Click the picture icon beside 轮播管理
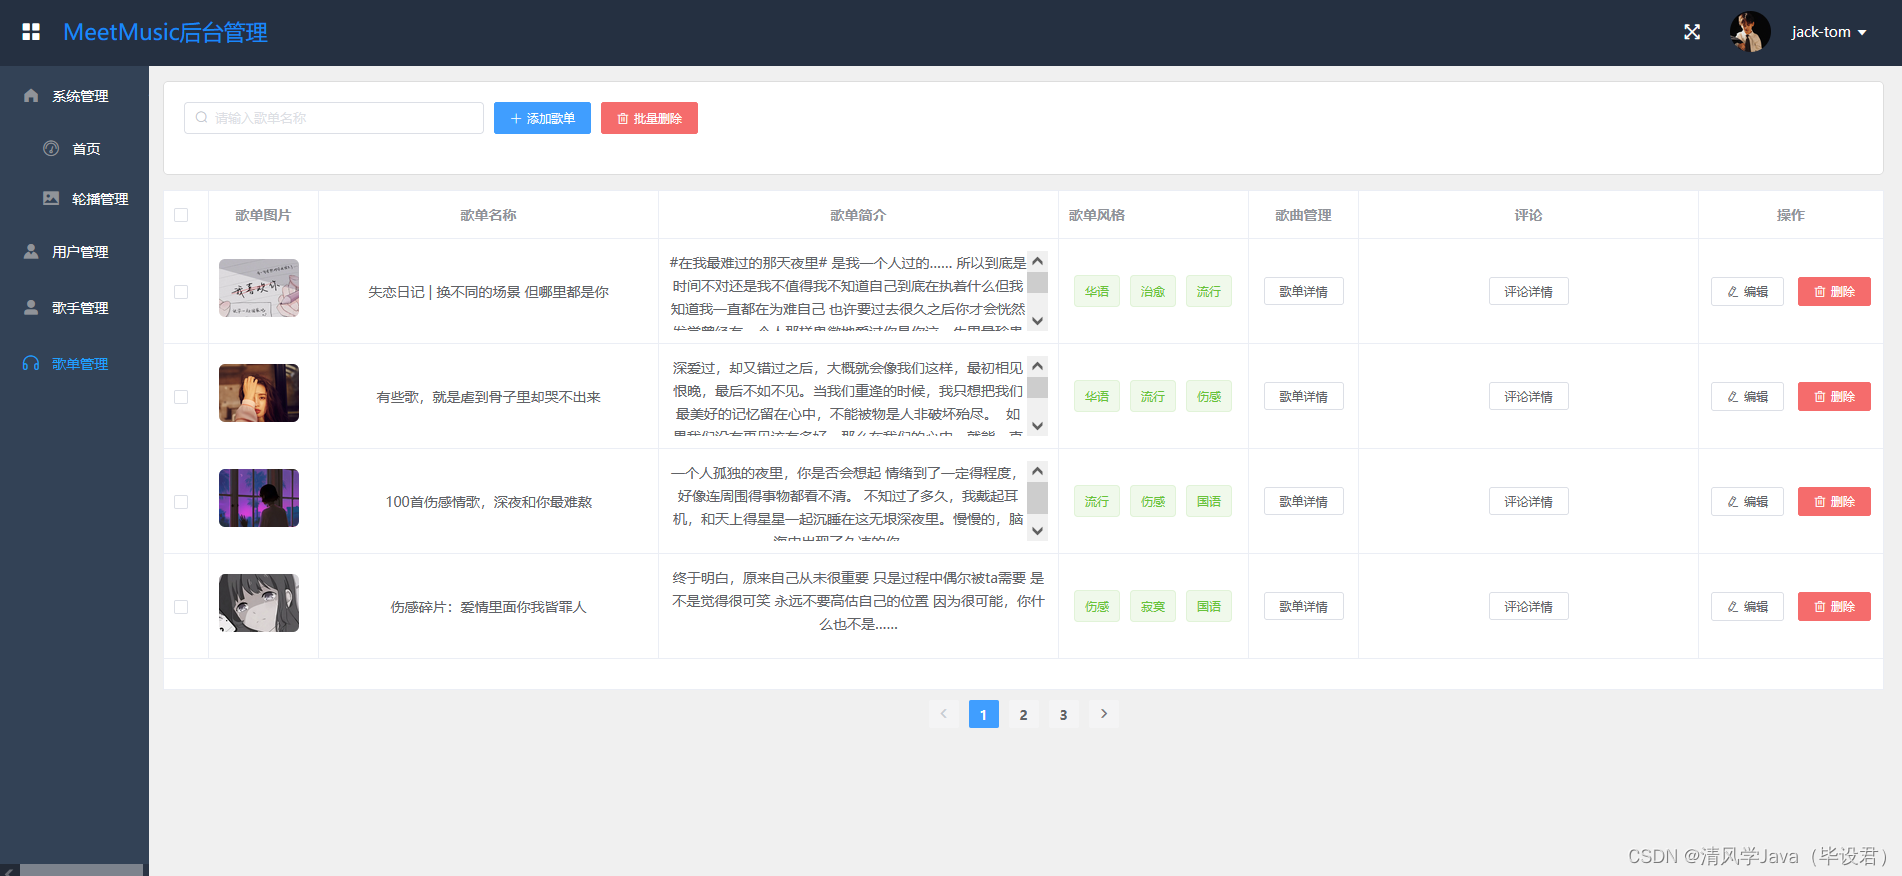Image resolution: width=1902 pixels, height=876 pixels. click(51, 198)
